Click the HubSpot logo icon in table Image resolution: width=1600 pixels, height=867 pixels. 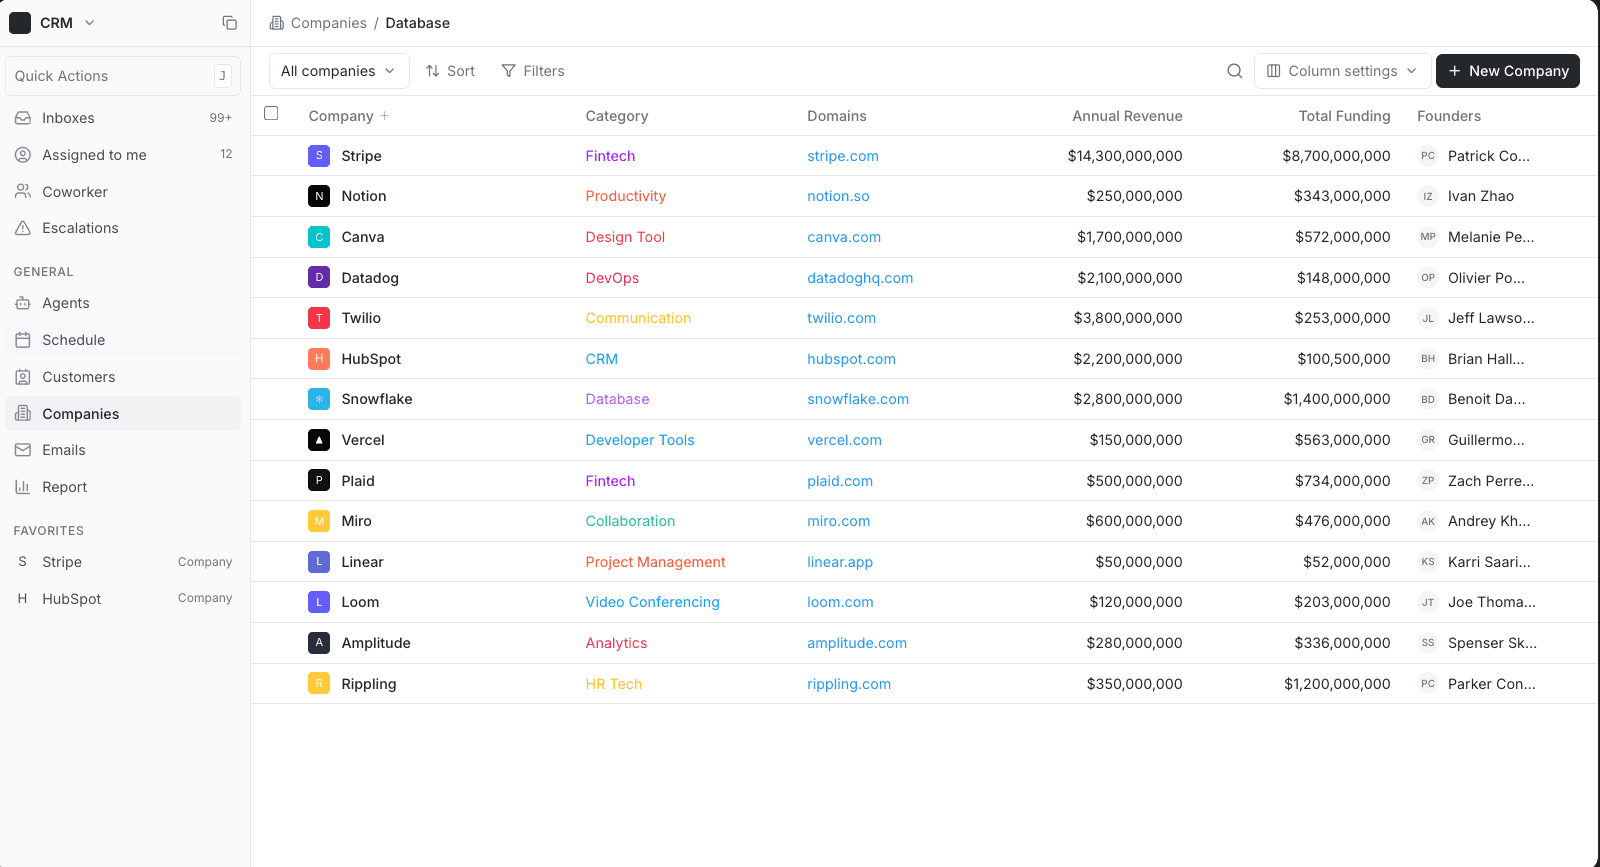click(319, 359)
